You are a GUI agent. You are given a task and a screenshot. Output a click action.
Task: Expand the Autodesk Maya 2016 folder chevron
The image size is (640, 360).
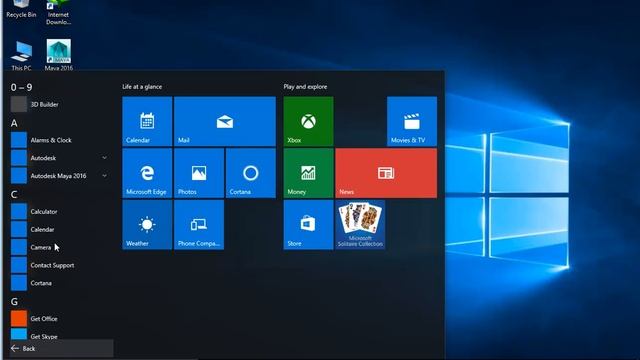point(104,176)
